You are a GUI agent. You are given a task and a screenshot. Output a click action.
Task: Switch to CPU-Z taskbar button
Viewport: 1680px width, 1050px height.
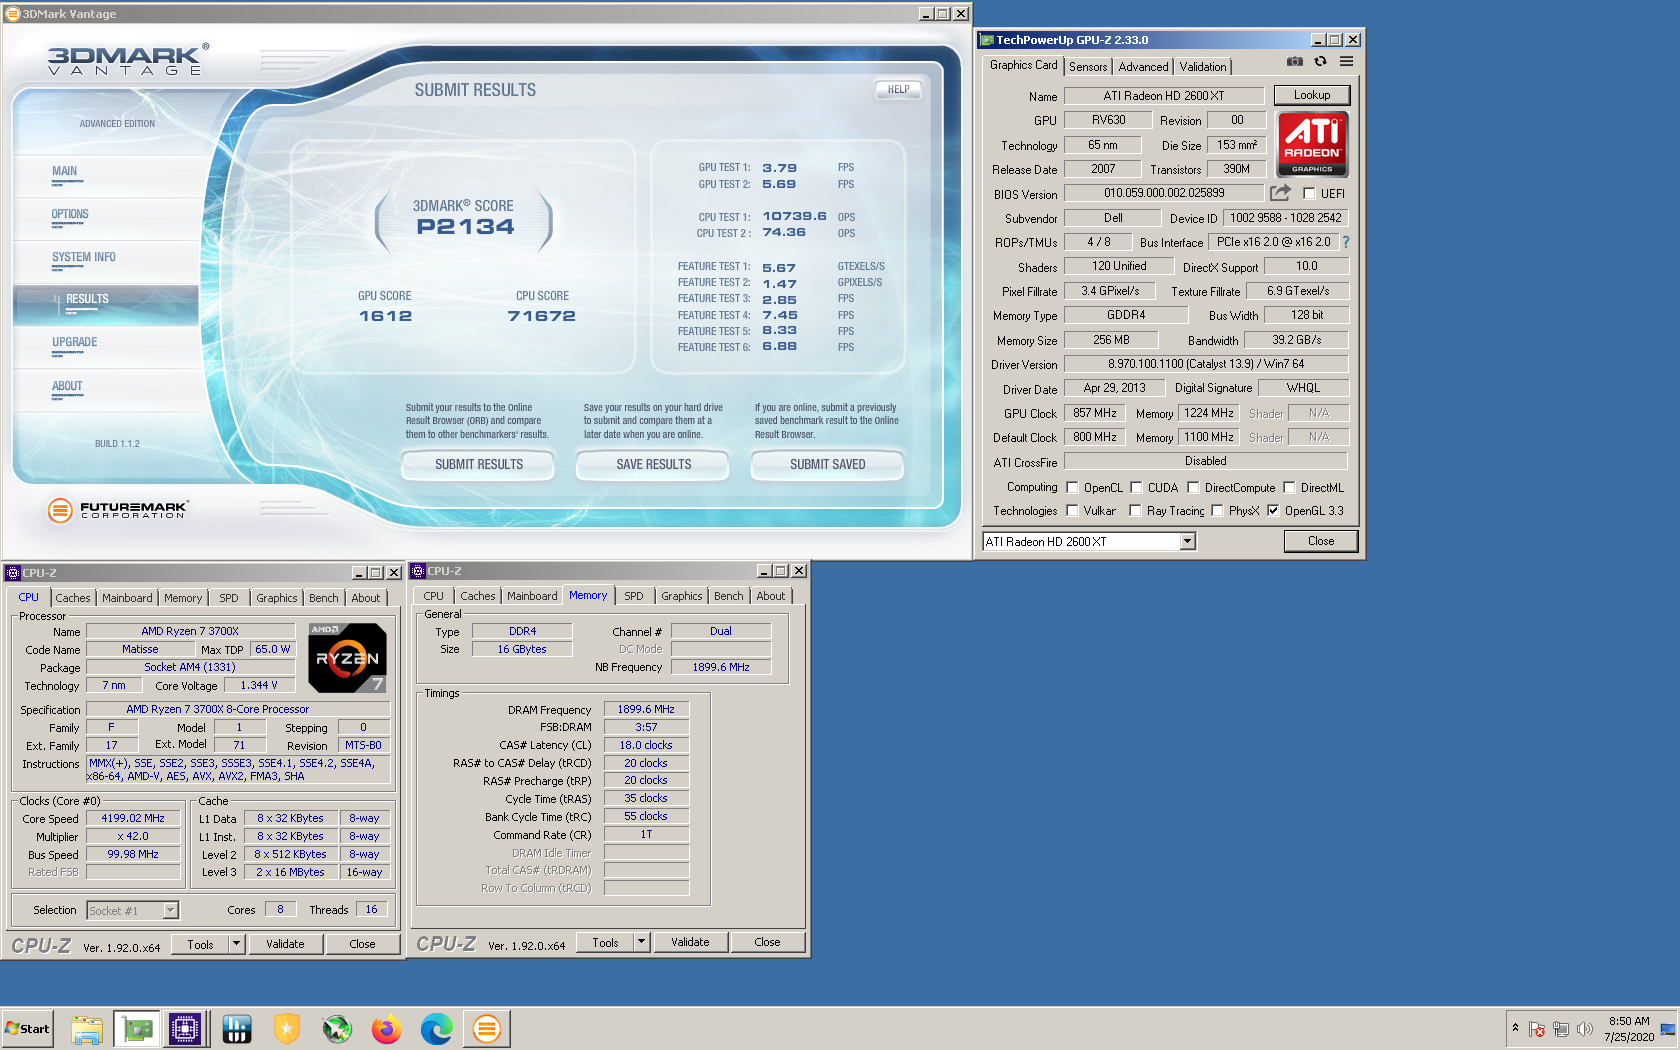coord(185,1029)
